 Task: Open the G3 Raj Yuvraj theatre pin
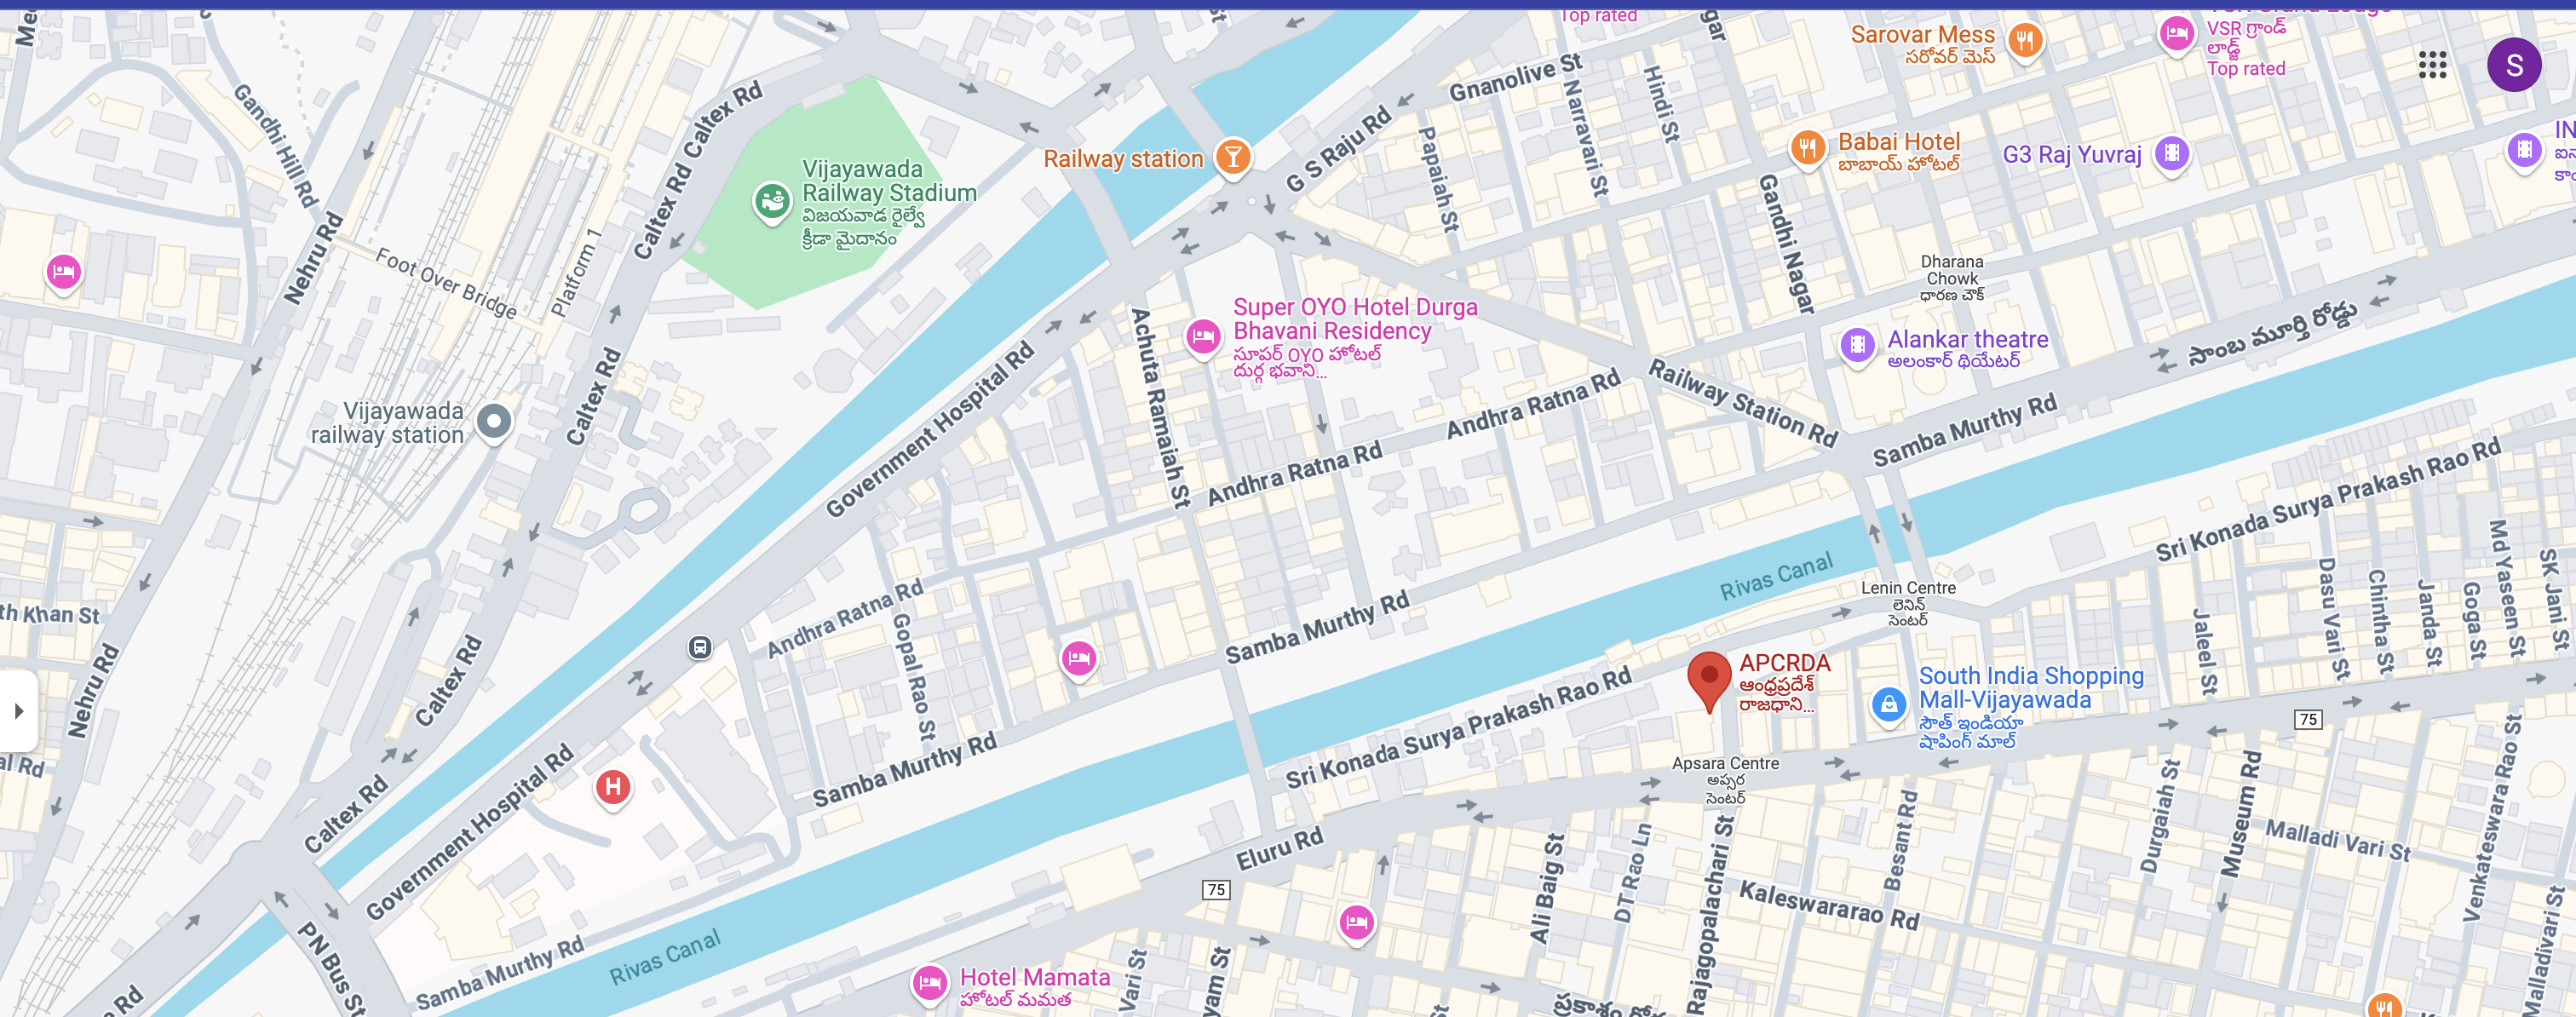point(2171,154)
